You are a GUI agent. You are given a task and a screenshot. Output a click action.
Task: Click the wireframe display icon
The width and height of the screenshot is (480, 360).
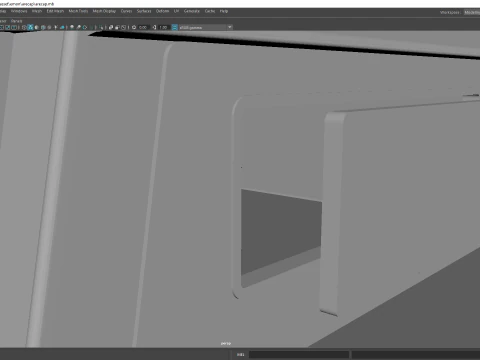pyautogui.click(x=24, y=27)
